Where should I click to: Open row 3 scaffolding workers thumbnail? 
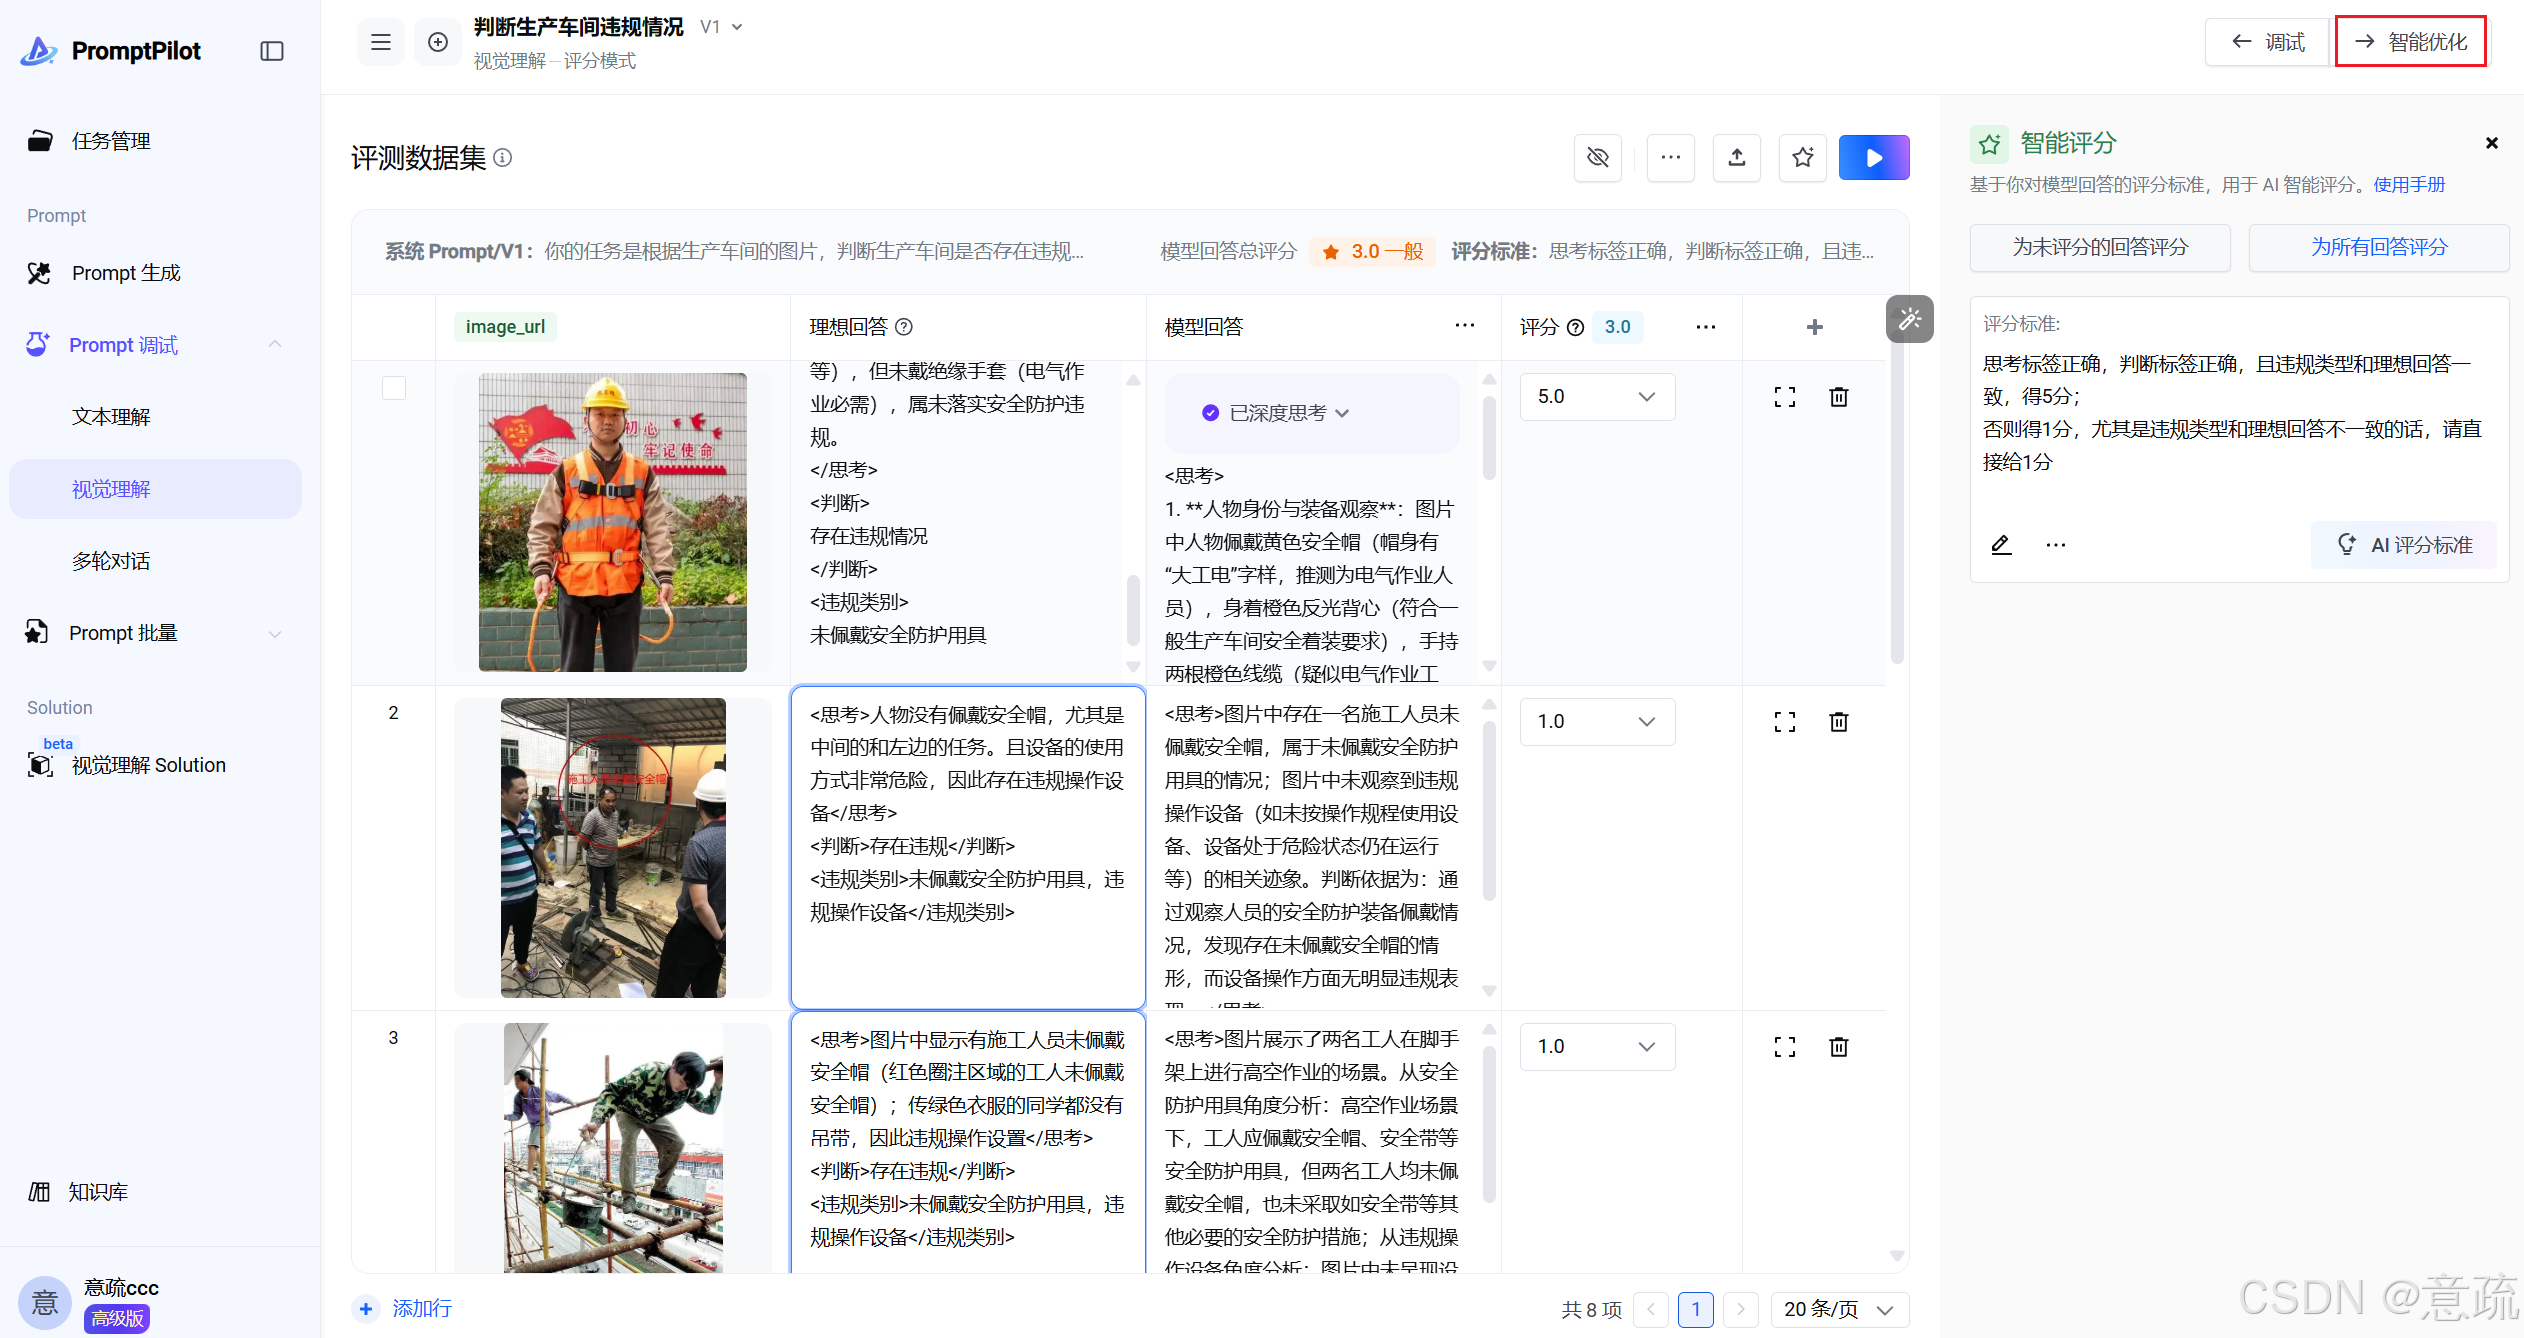pos(613,1148)
